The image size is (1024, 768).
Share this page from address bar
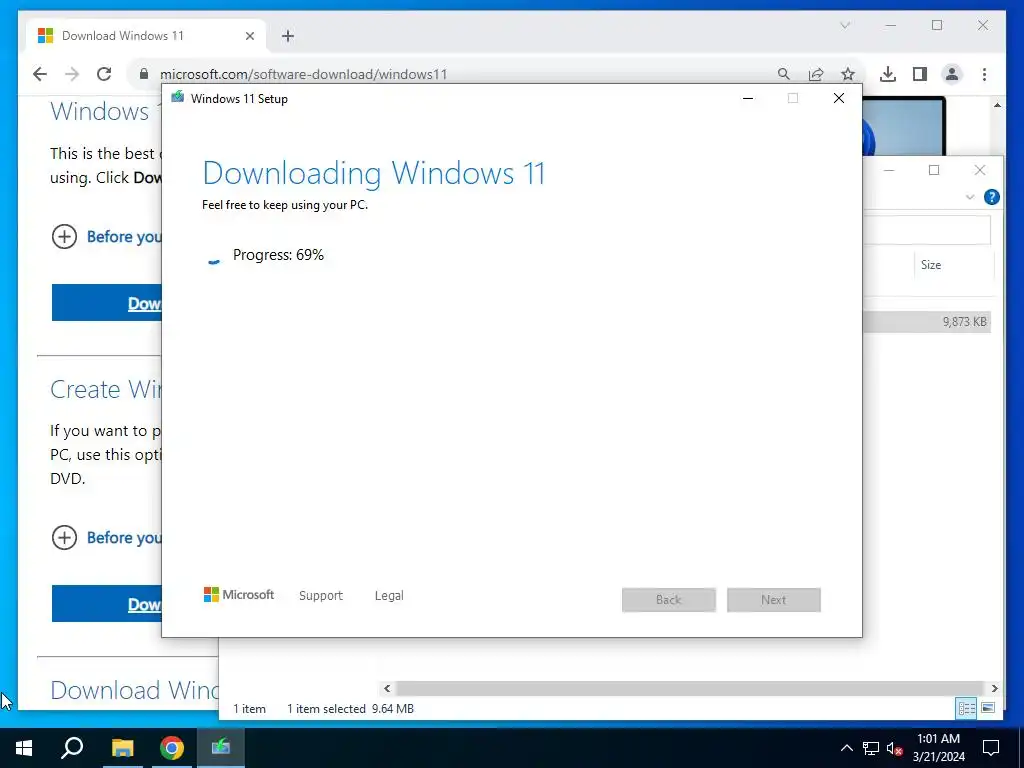click(x=816, y=74)
